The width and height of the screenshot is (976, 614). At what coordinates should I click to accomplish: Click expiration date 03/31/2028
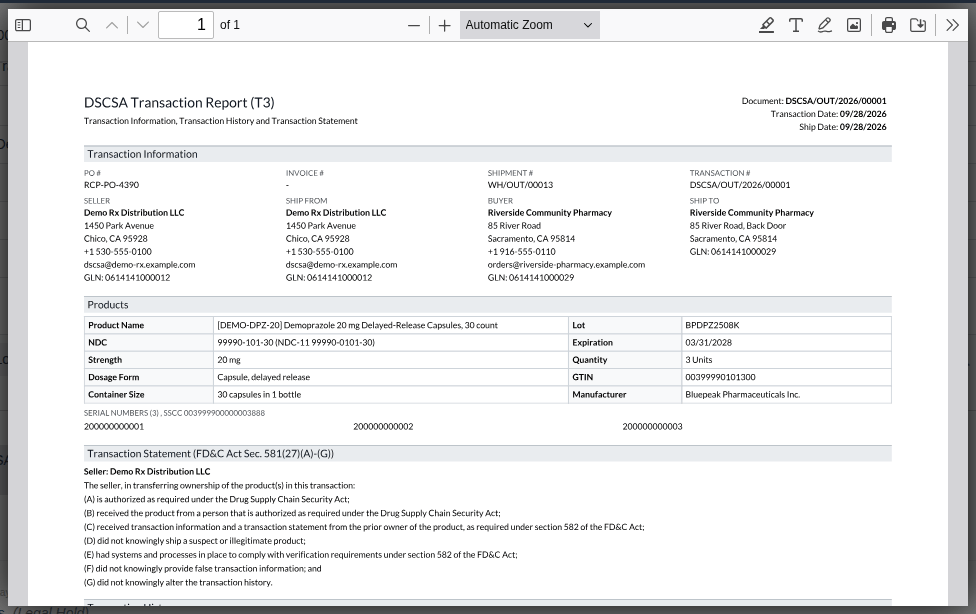(708, 342)
